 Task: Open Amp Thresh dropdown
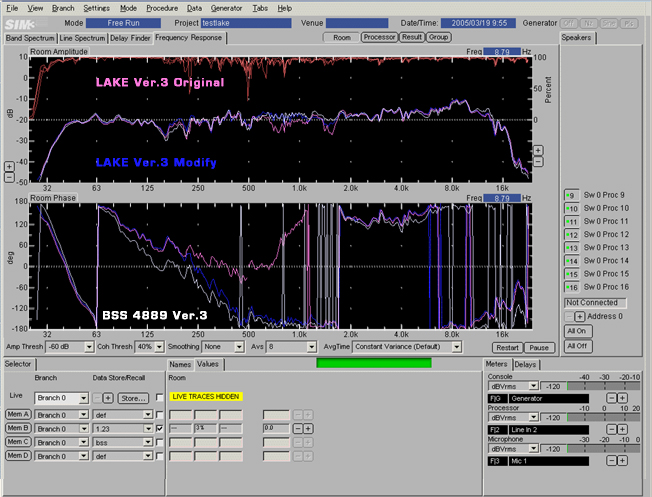[x=89, y=347]
